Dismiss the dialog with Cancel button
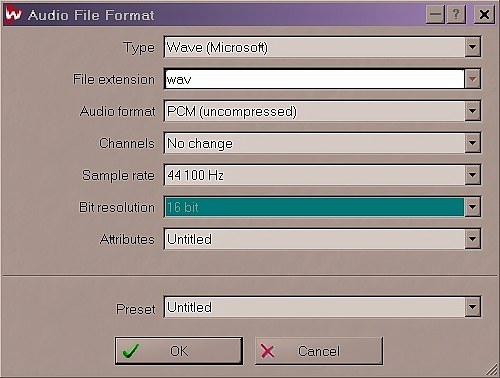 [319, 351]
